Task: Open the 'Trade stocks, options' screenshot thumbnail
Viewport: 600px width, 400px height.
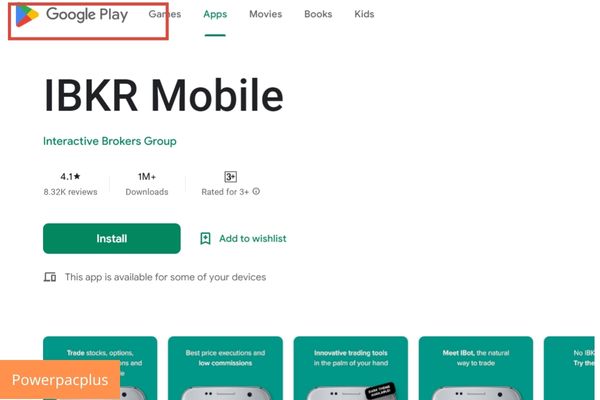Action: coord(100,368)
